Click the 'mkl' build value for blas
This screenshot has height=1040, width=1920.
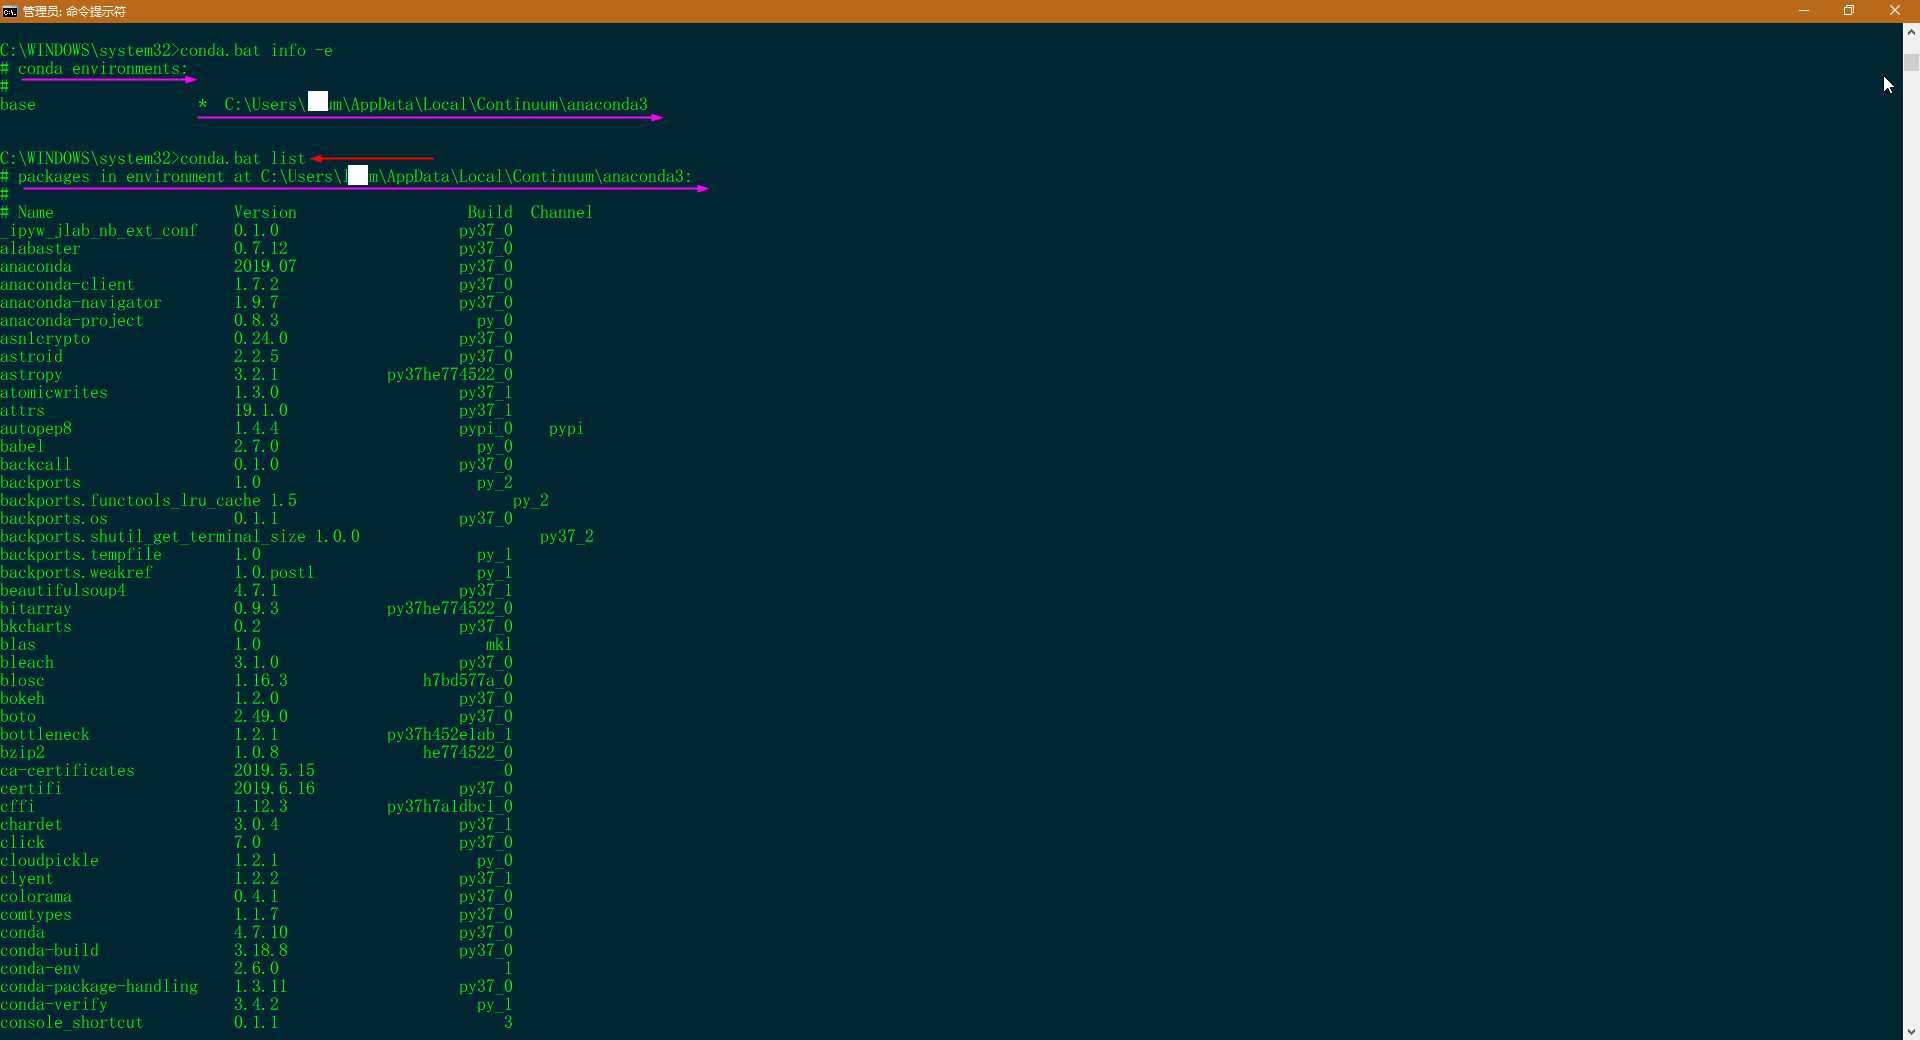(499, 644)
